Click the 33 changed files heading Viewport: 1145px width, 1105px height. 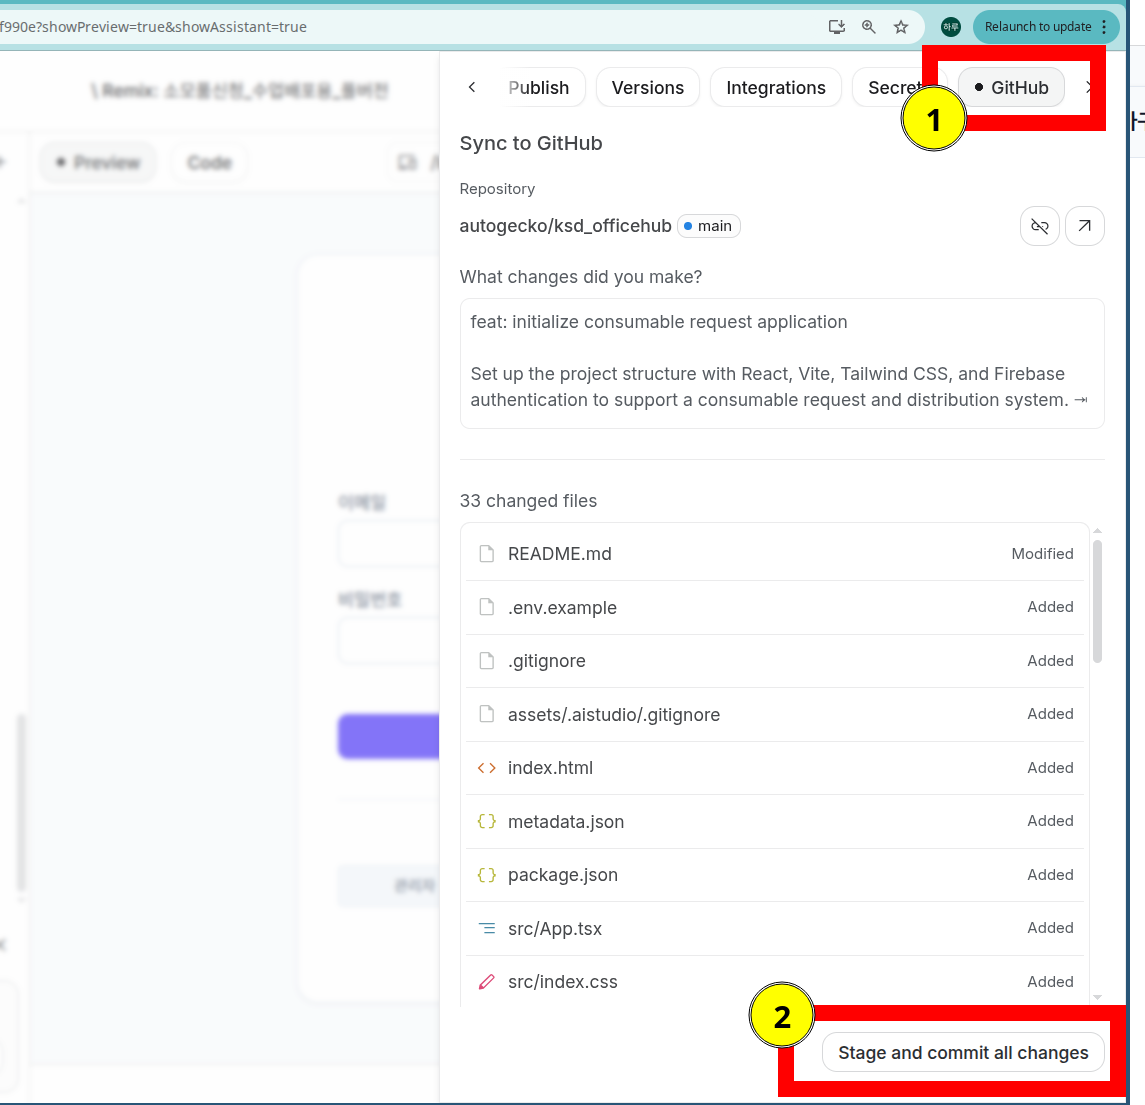(528, 501)
